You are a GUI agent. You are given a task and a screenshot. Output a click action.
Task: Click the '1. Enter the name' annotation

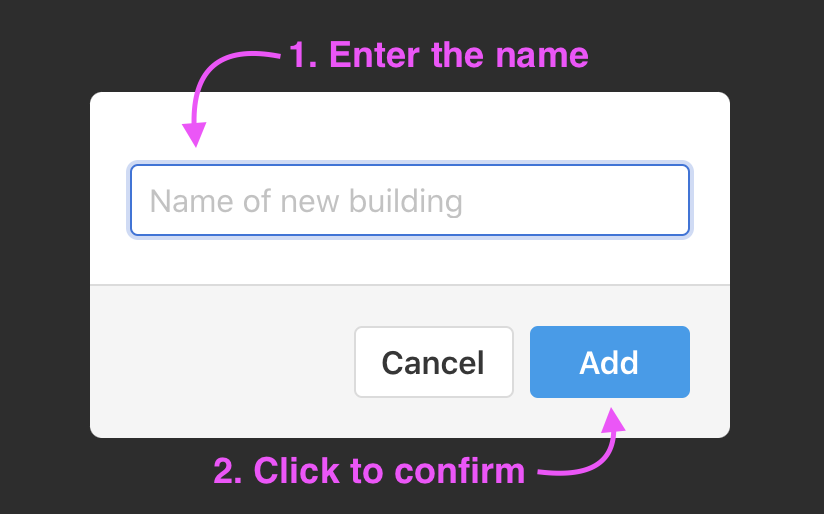(438, 54)
